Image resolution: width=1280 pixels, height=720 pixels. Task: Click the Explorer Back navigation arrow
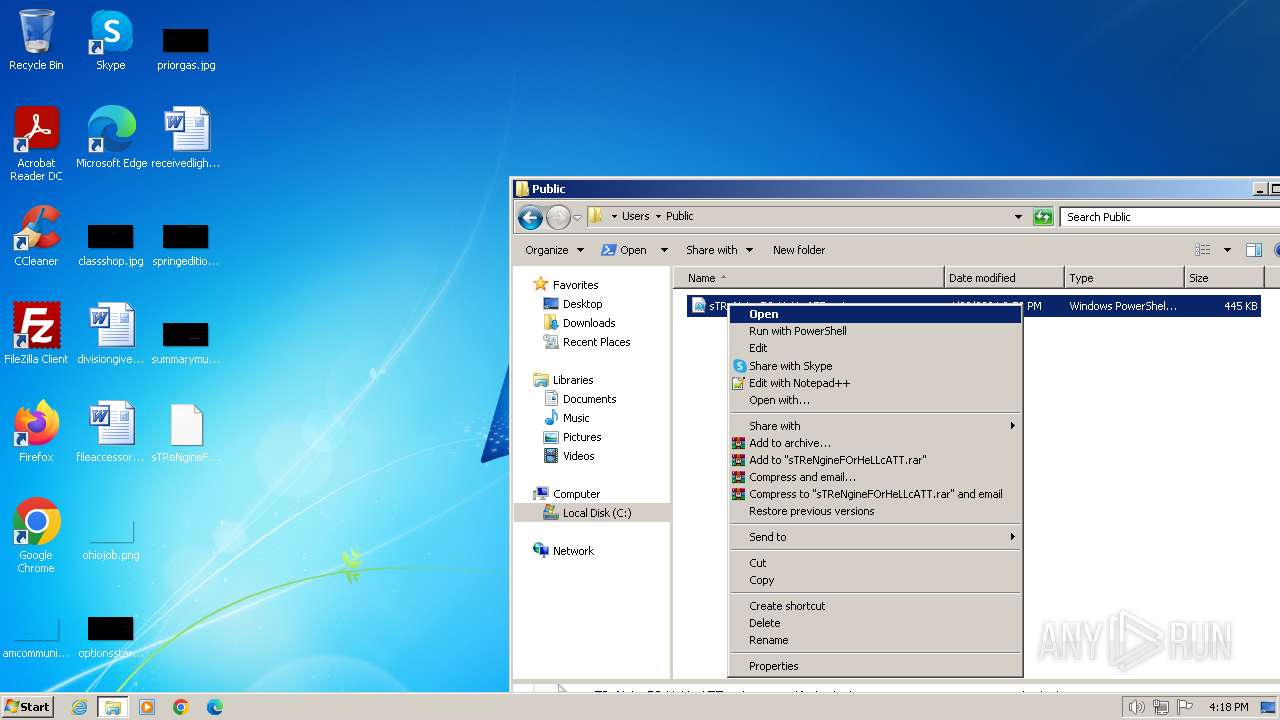531,217
